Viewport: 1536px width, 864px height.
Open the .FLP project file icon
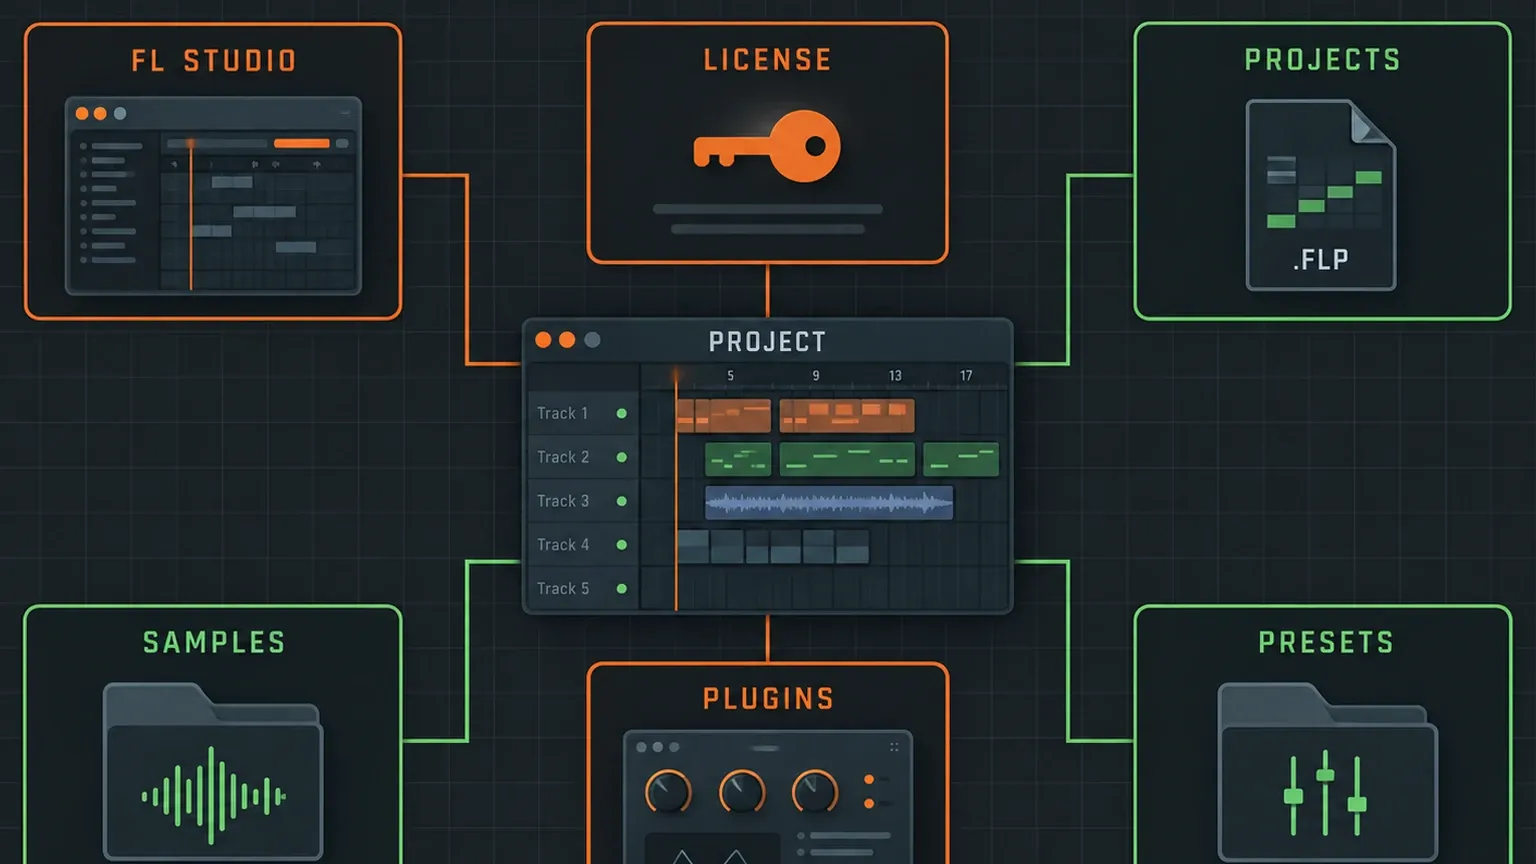(x=1321, y=195)
